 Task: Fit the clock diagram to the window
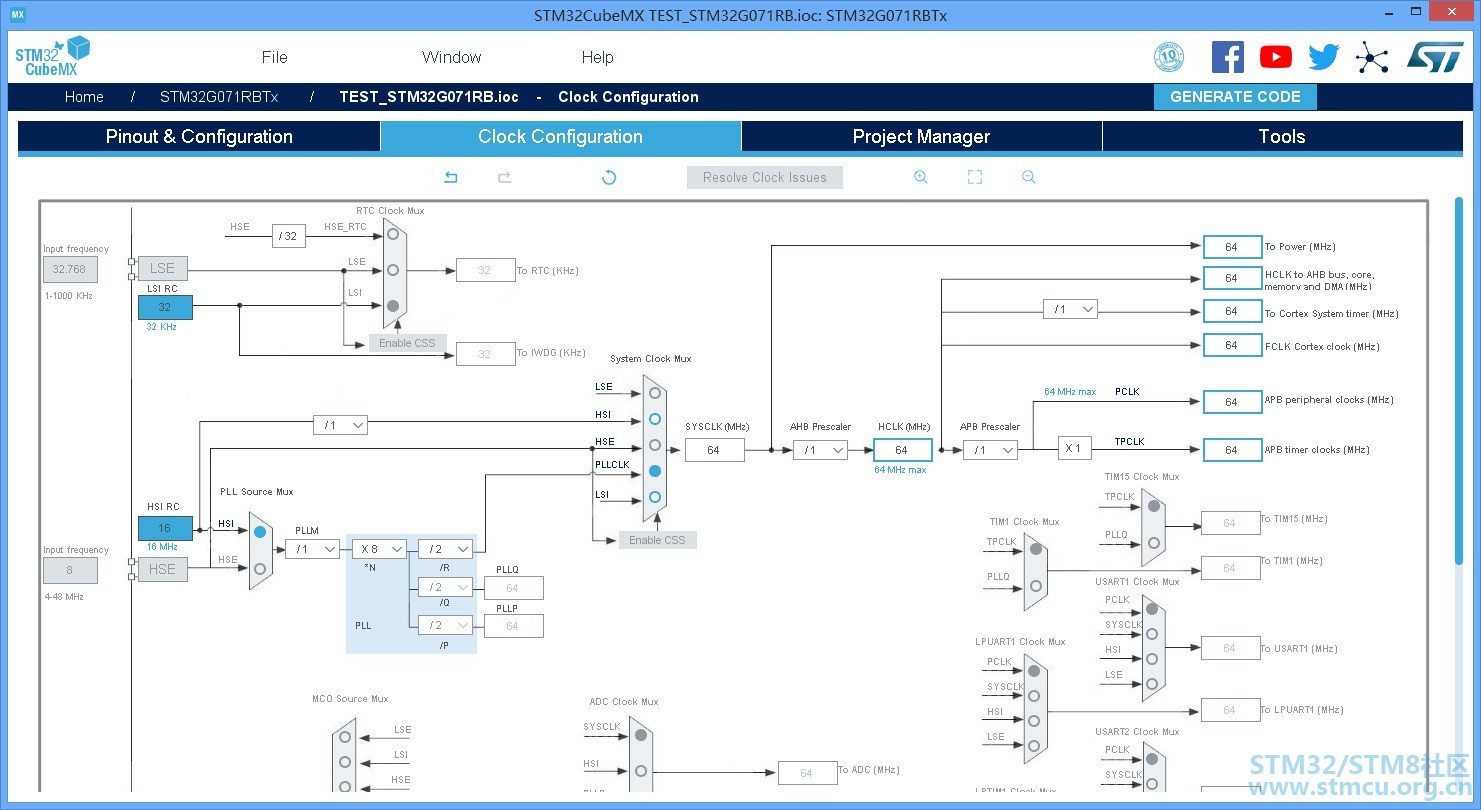pyautogui.click(x=975, y=177)
